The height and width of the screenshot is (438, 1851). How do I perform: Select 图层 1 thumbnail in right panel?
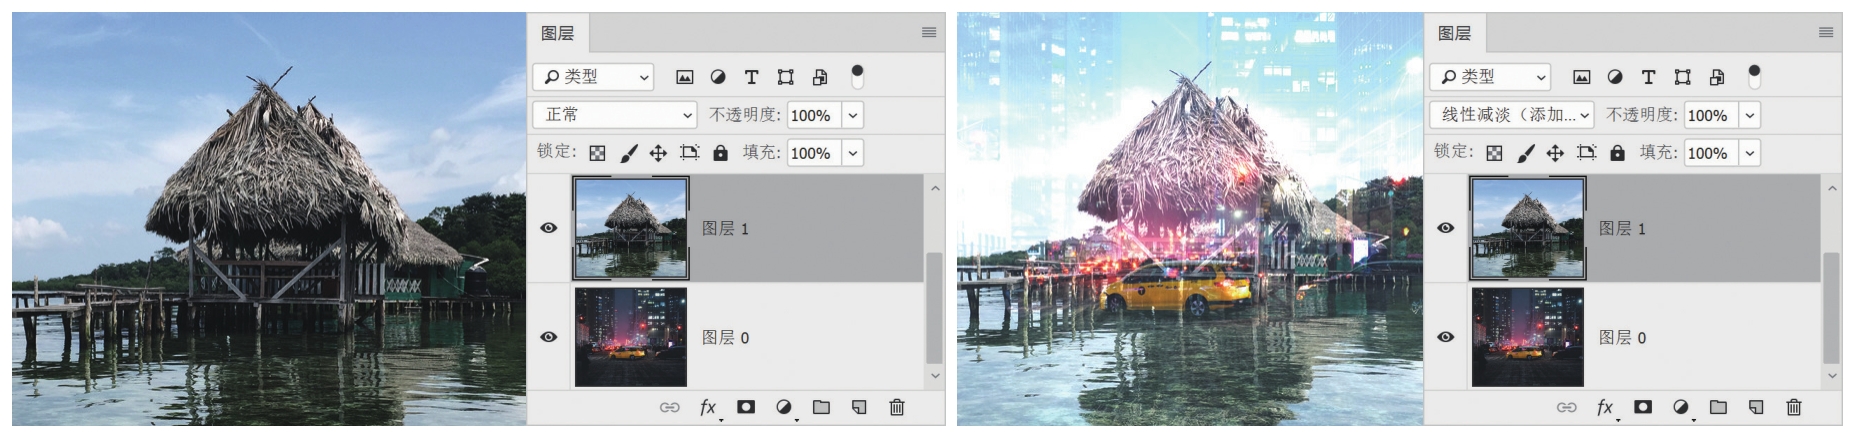coord(1528,228)
